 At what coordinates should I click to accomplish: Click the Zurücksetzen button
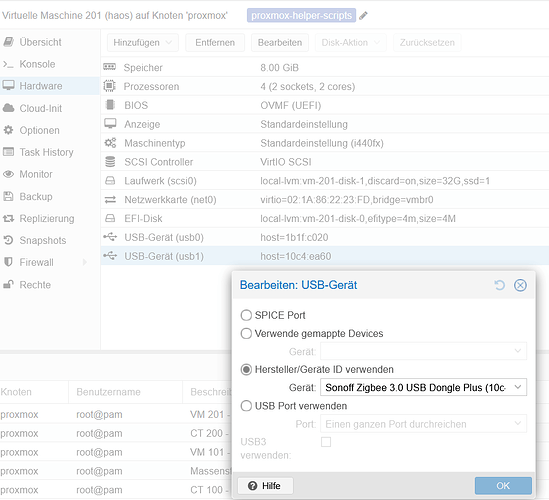[x=427, y=43]
